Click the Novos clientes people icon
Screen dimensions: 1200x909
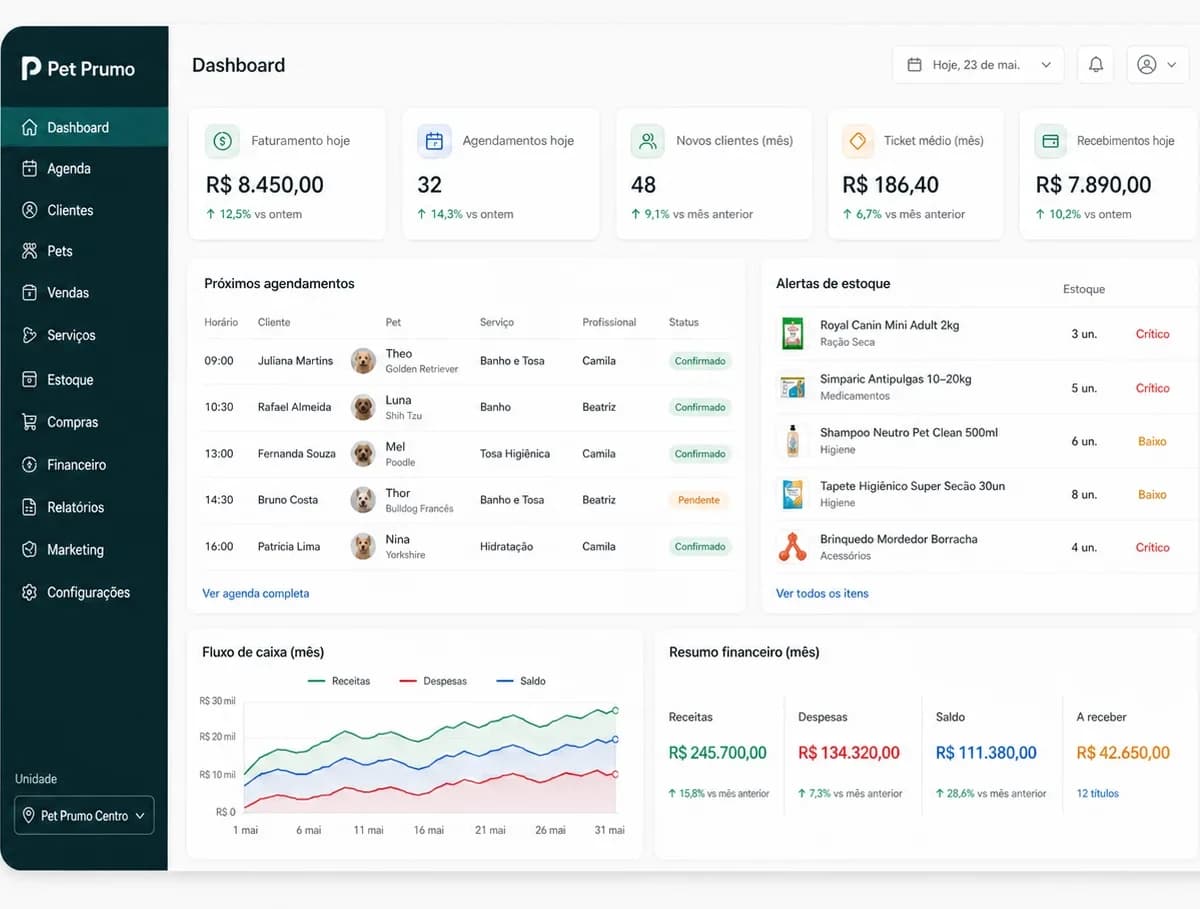(x=648, y=142)
